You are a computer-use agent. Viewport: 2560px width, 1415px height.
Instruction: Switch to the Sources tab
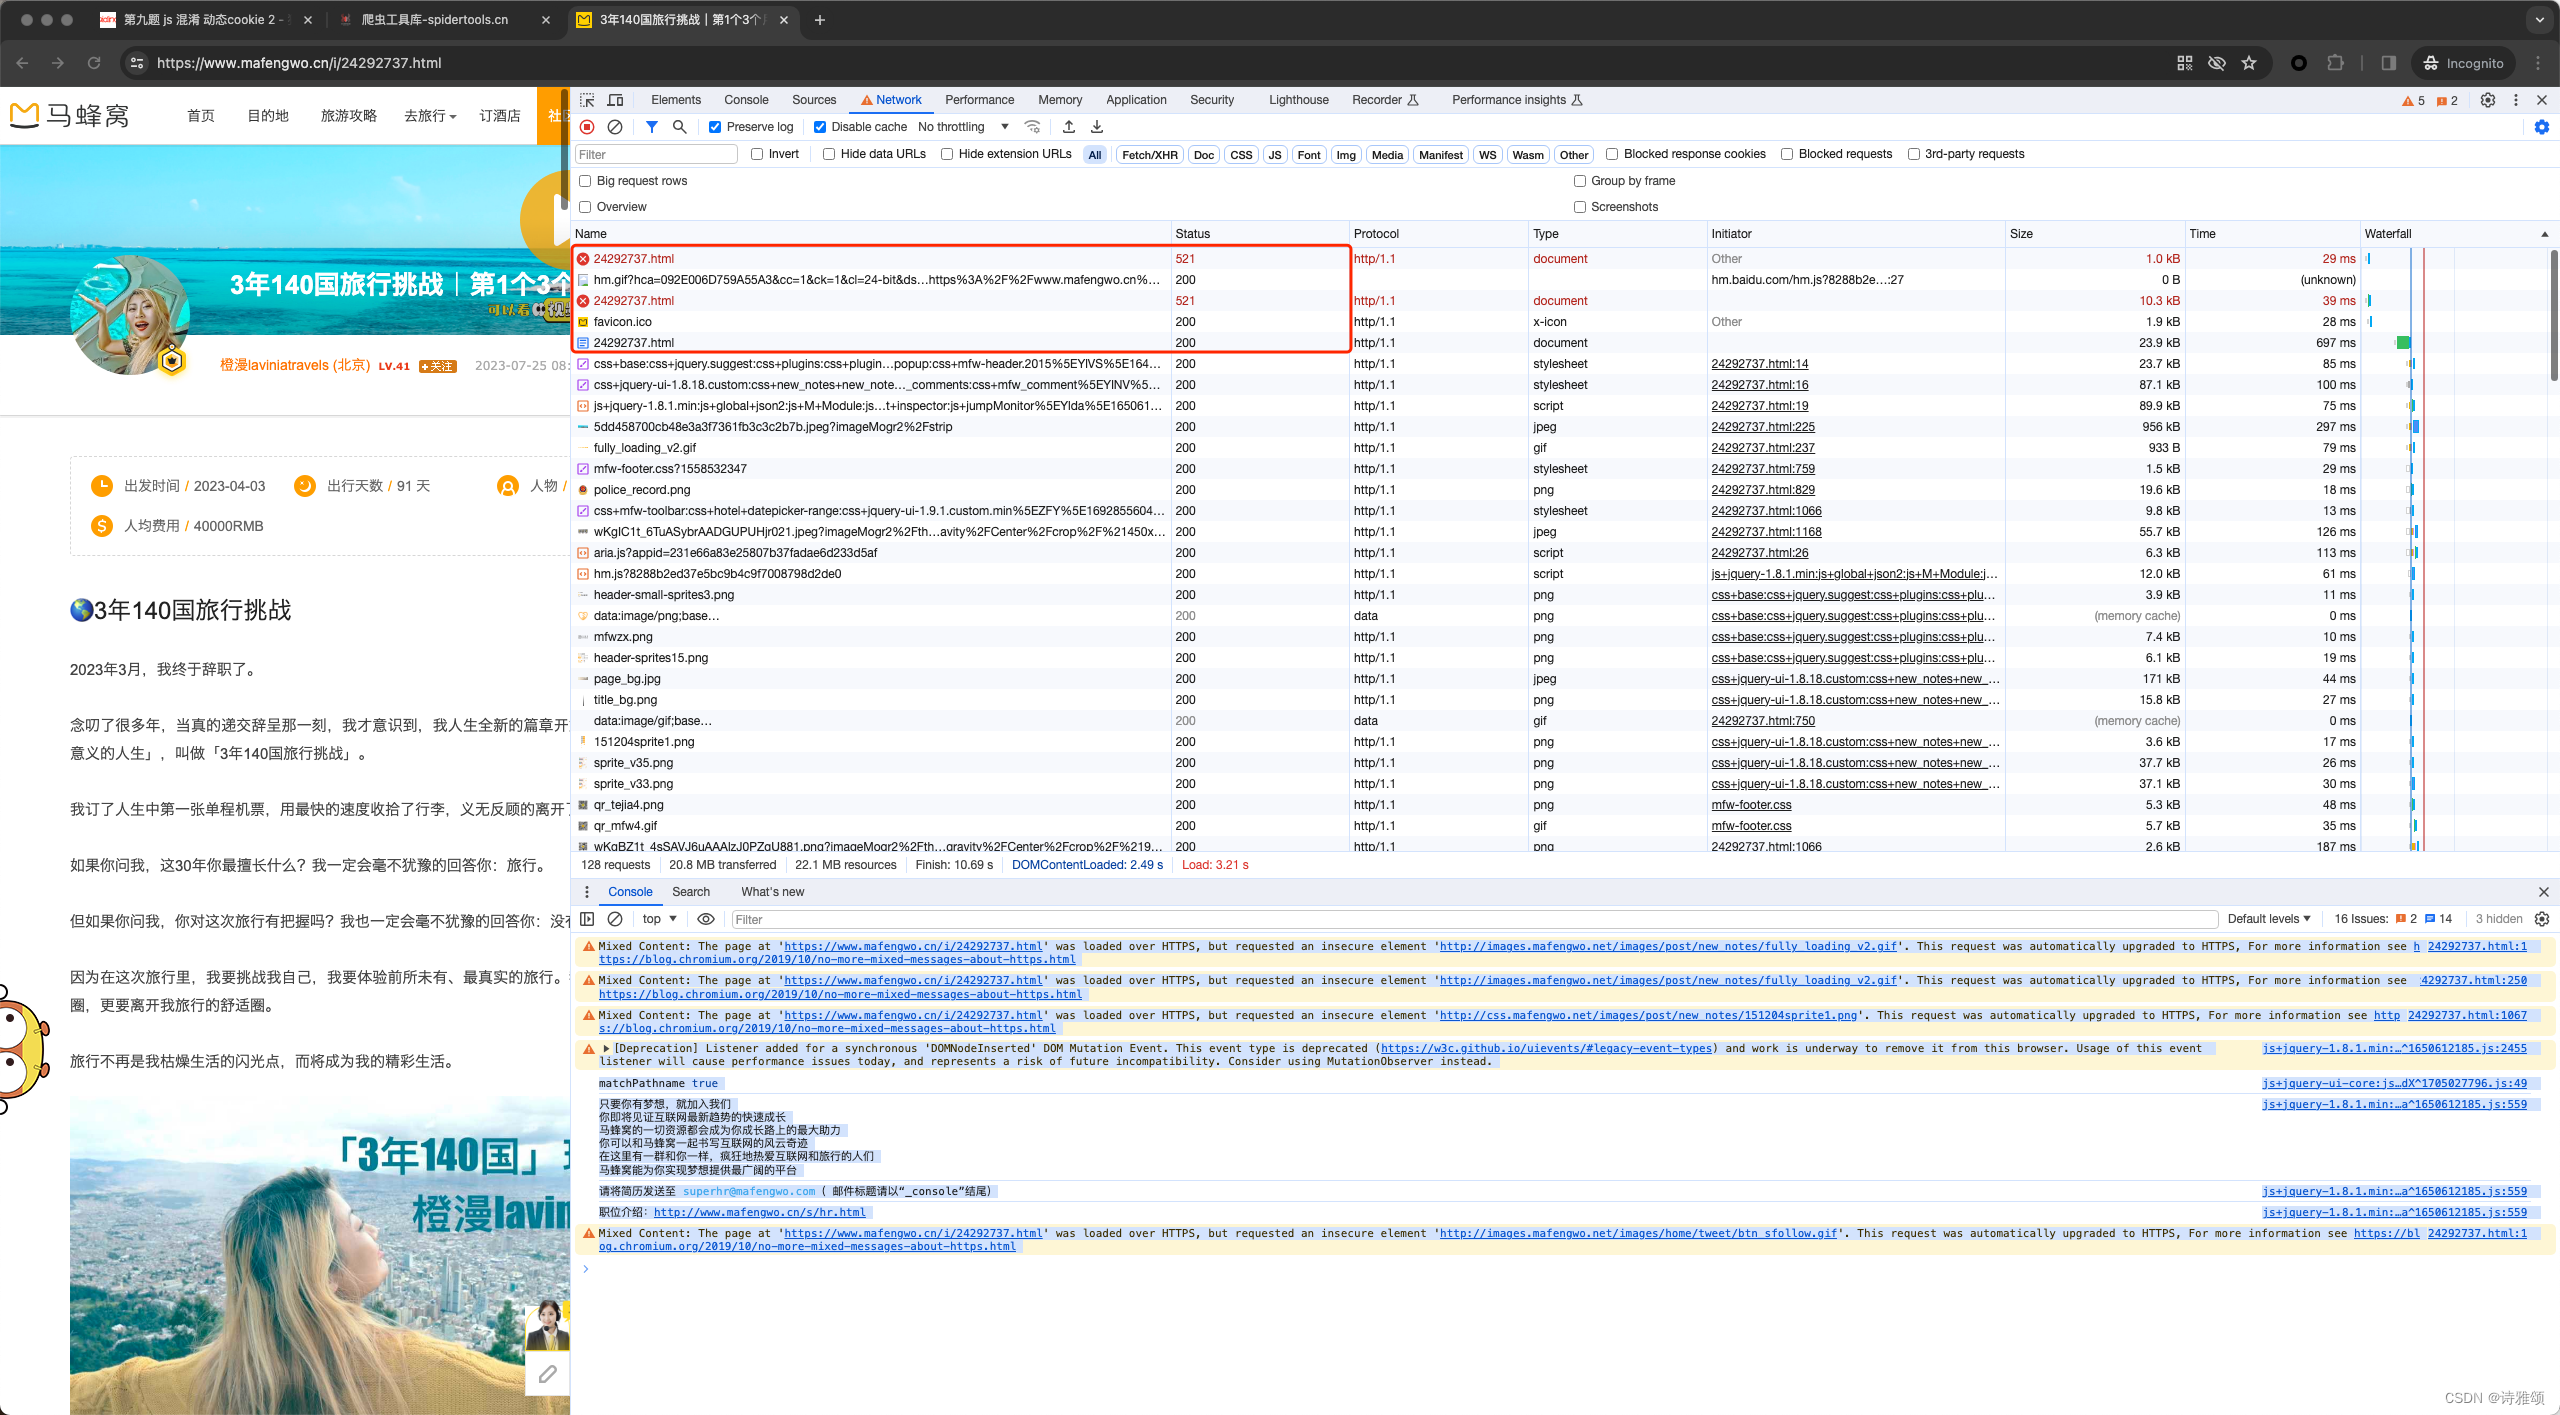(814, 100)
